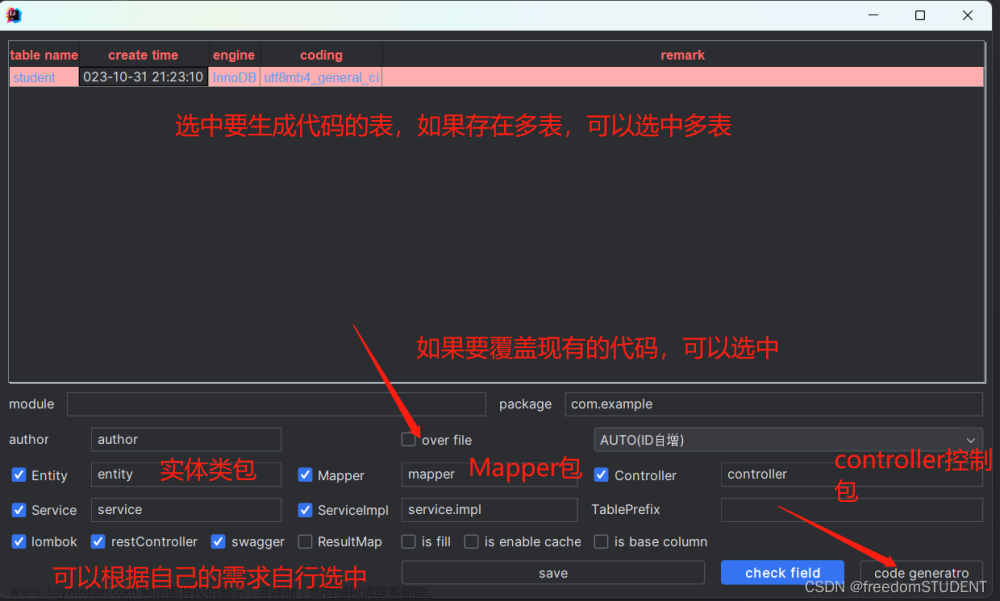Toggle the restController checkbox
This screenshot has height=601, width=1000.
tap(98, 542)
